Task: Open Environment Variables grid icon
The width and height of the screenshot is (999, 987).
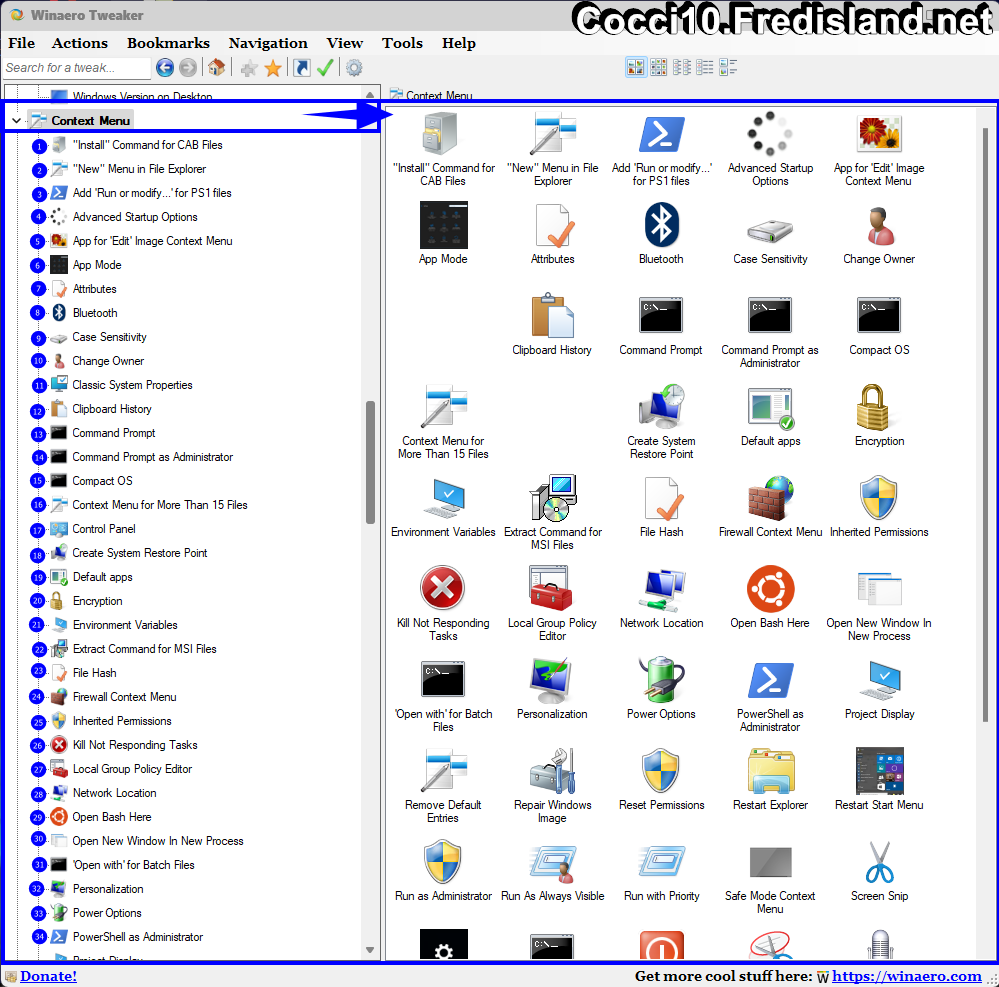Action: 443,498
